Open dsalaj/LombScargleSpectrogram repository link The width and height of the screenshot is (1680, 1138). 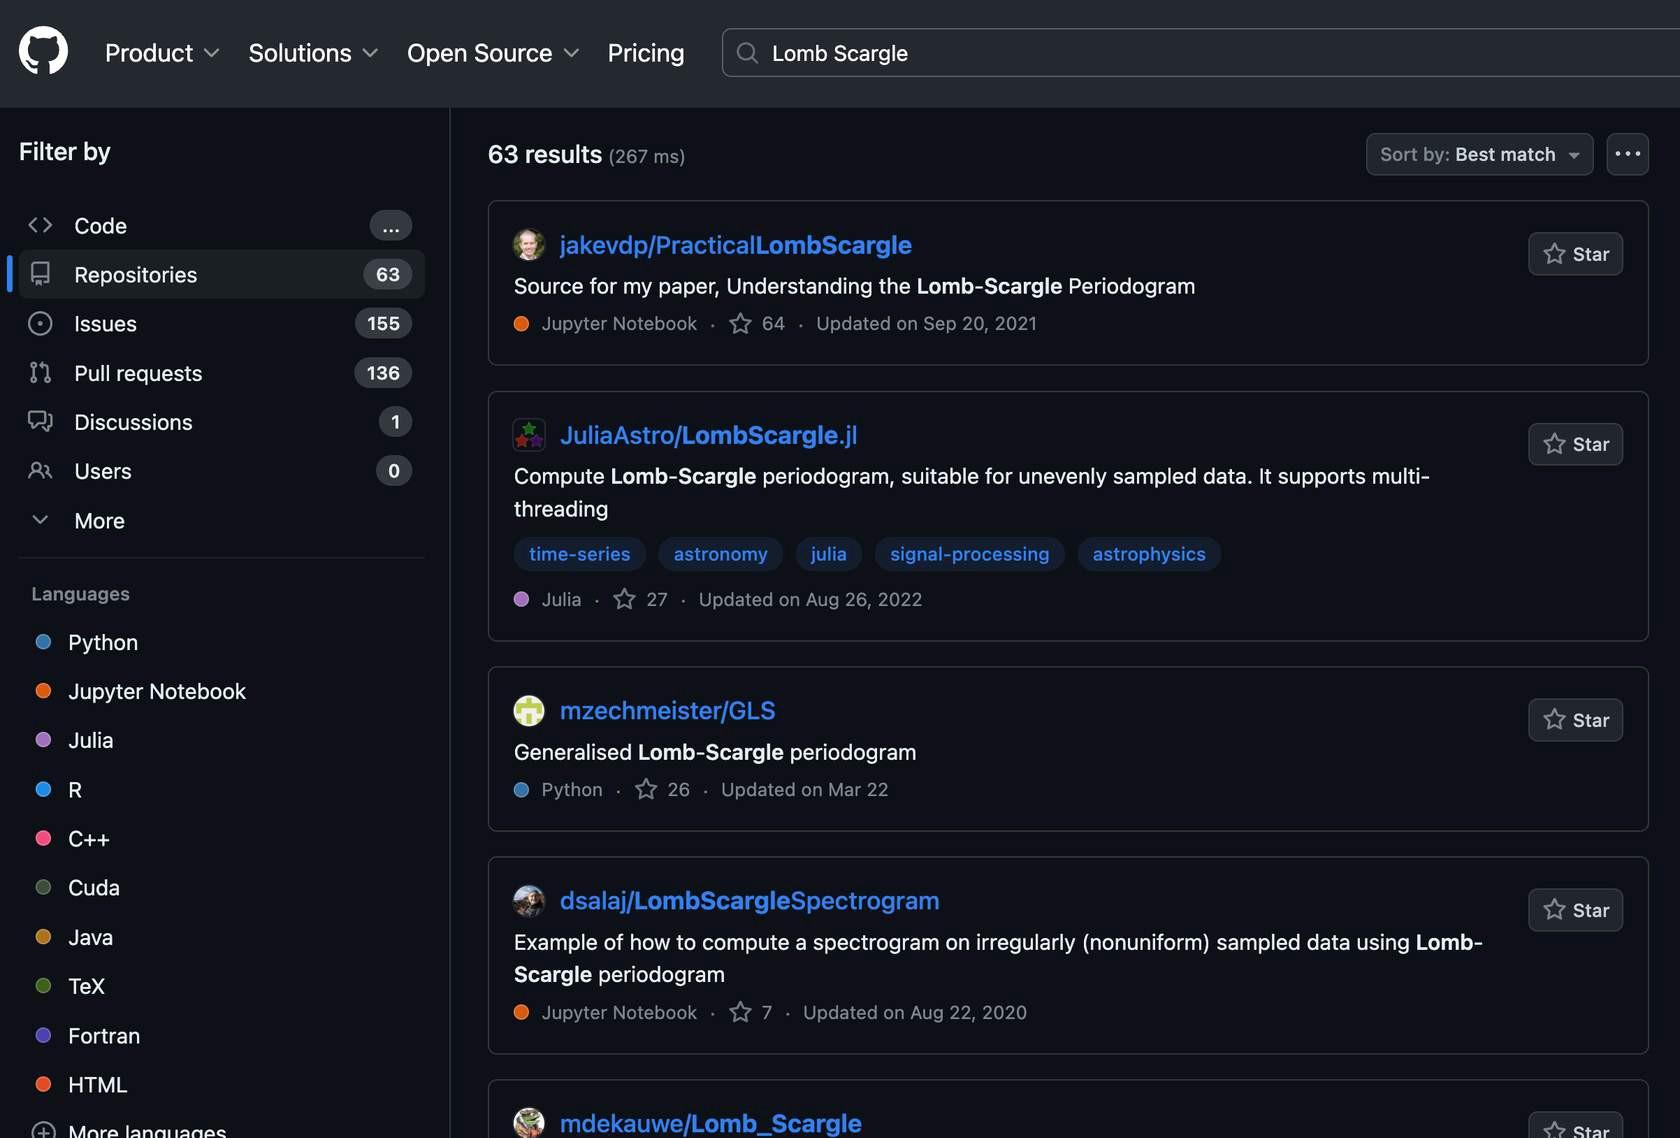[749, 901]
